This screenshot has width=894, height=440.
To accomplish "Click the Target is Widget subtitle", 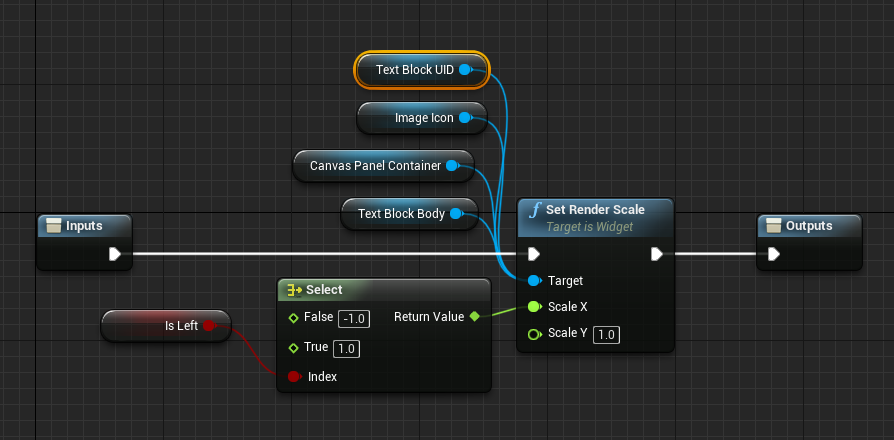I will [x=590, y=227].
